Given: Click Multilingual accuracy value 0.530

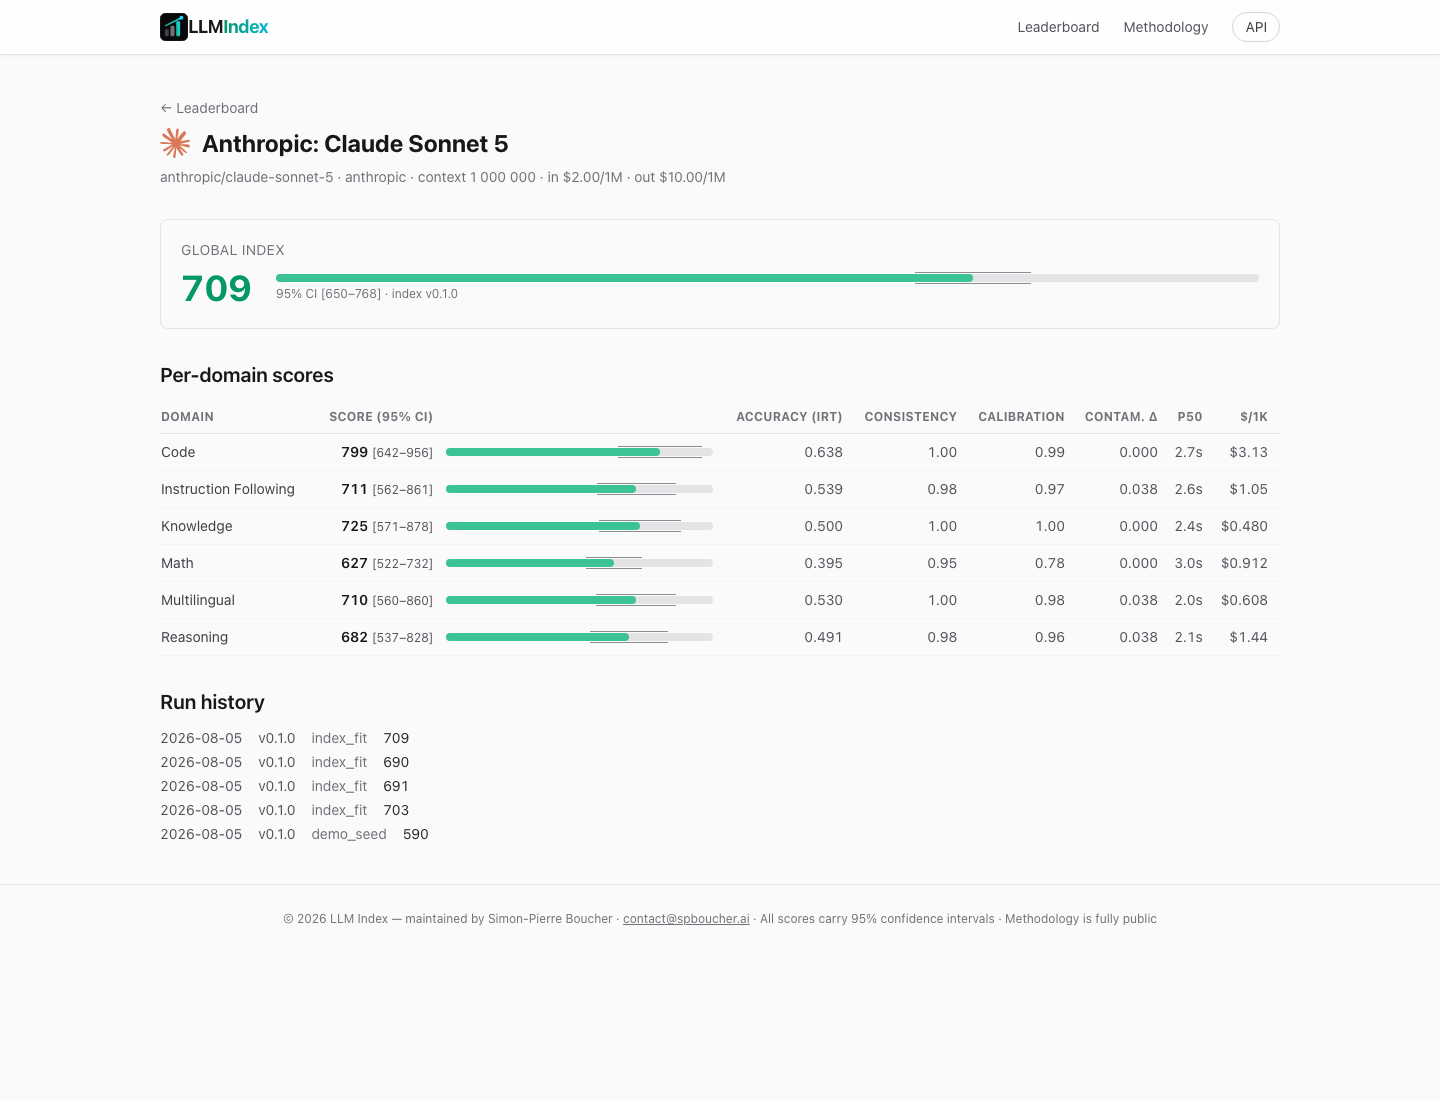Looking at the screenshot, I should (823, 600).
